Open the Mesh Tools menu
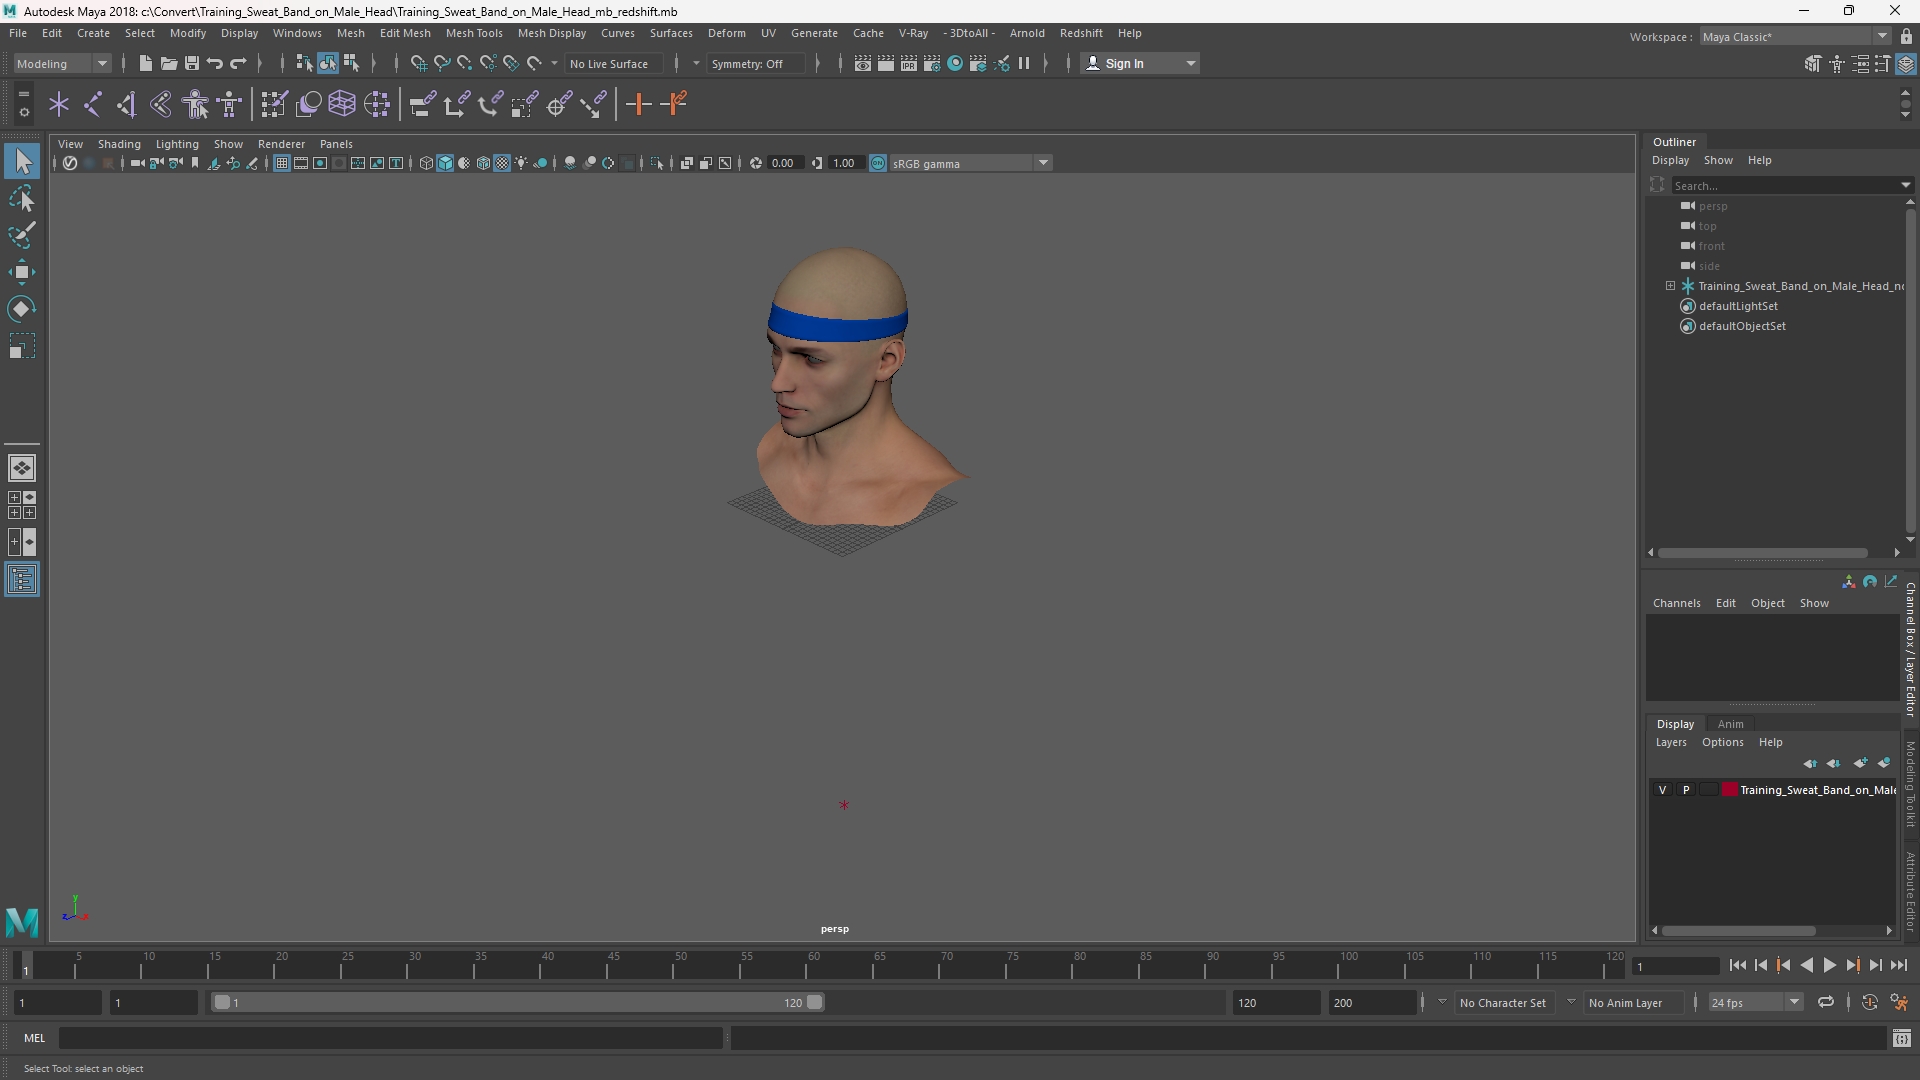Viewport: 1920px width, 1080px height. [x=473, y=33]
